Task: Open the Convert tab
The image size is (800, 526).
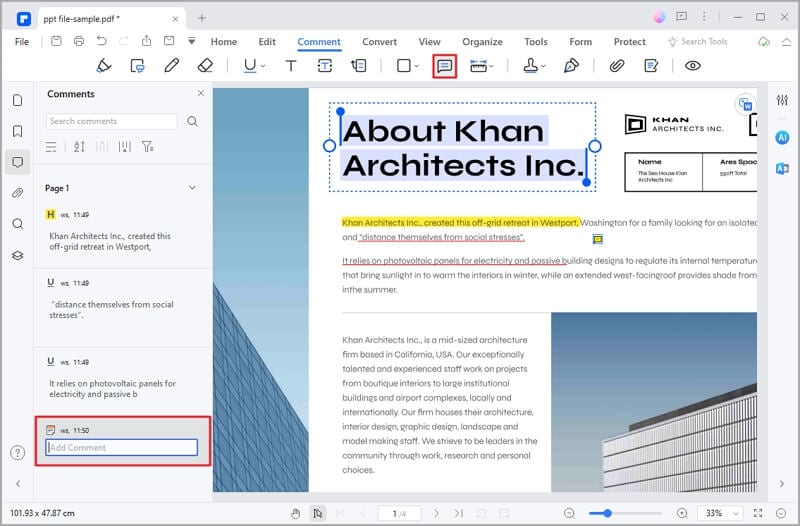Action: (379, 42)
